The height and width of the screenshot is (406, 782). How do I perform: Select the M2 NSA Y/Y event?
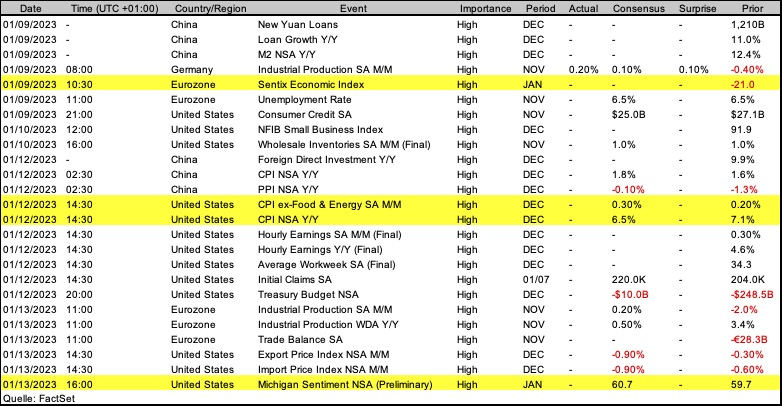287,54
